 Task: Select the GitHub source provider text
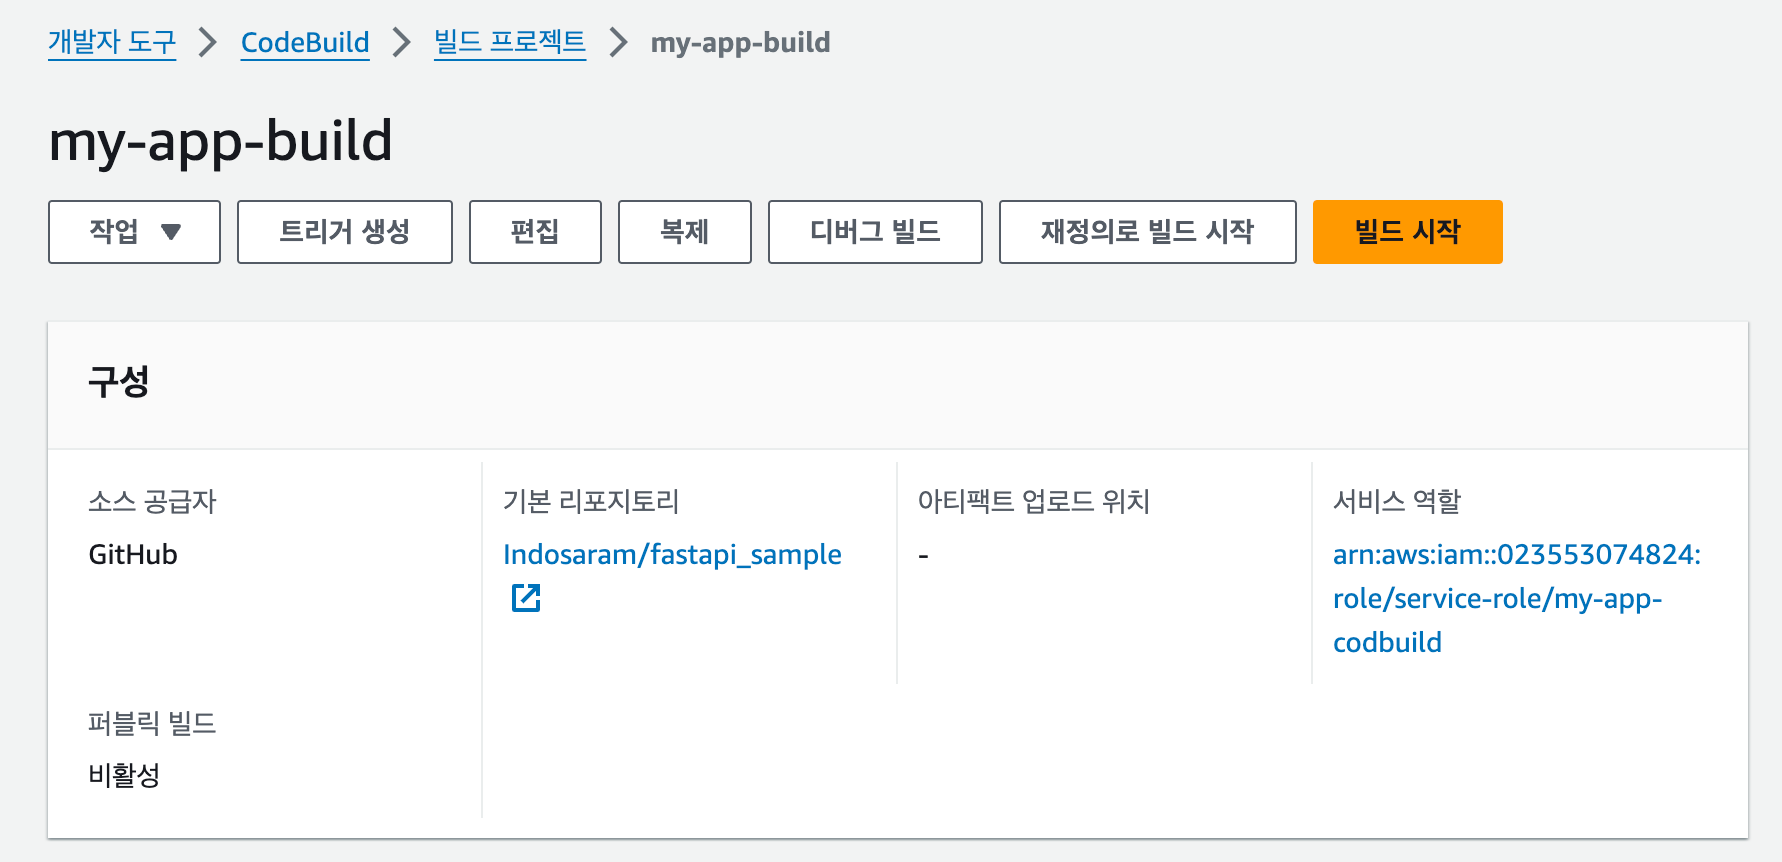point(133,554)
